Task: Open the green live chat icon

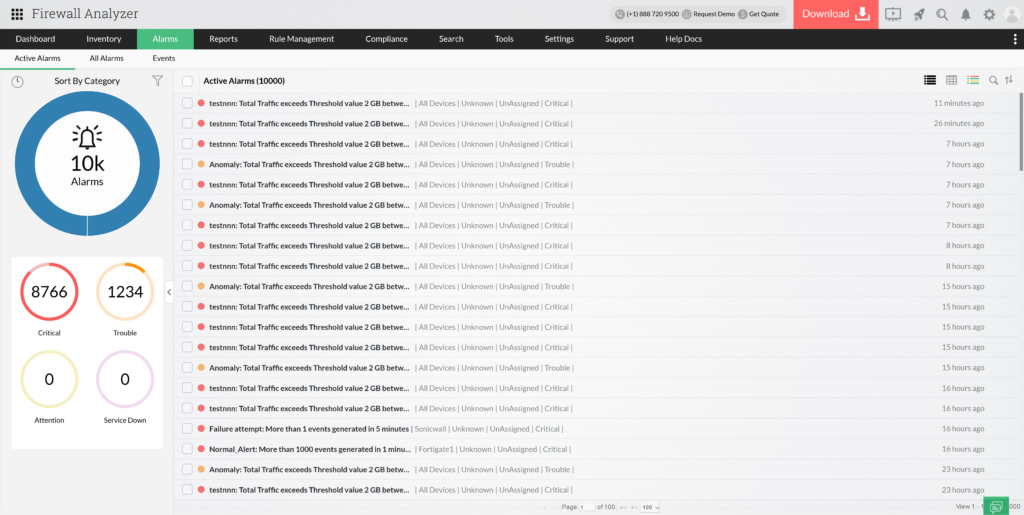Action: point(995,506)
